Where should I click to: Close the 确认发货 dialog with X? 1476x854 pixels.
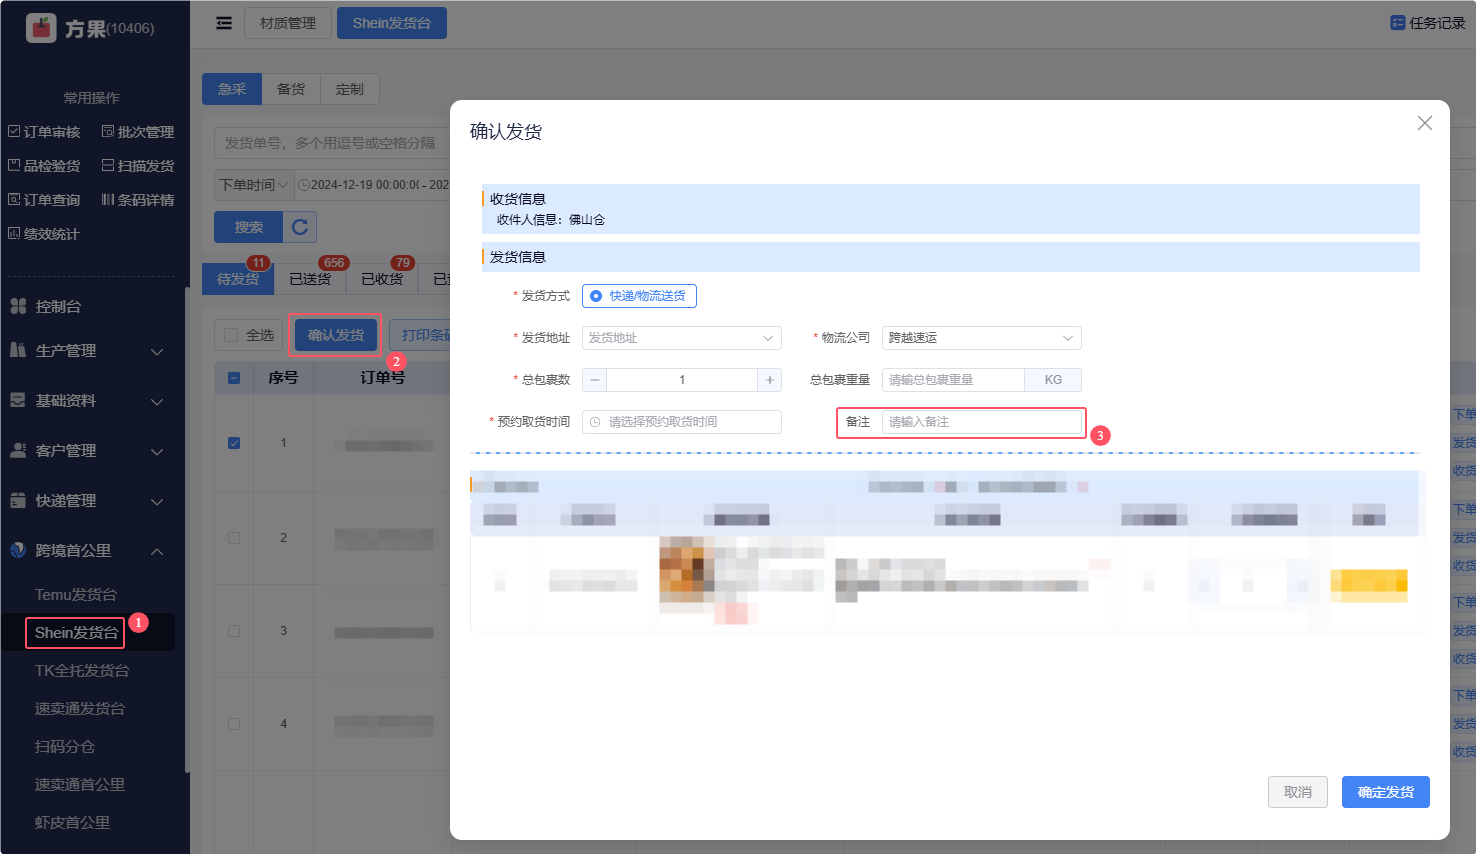click(1424, 123)
